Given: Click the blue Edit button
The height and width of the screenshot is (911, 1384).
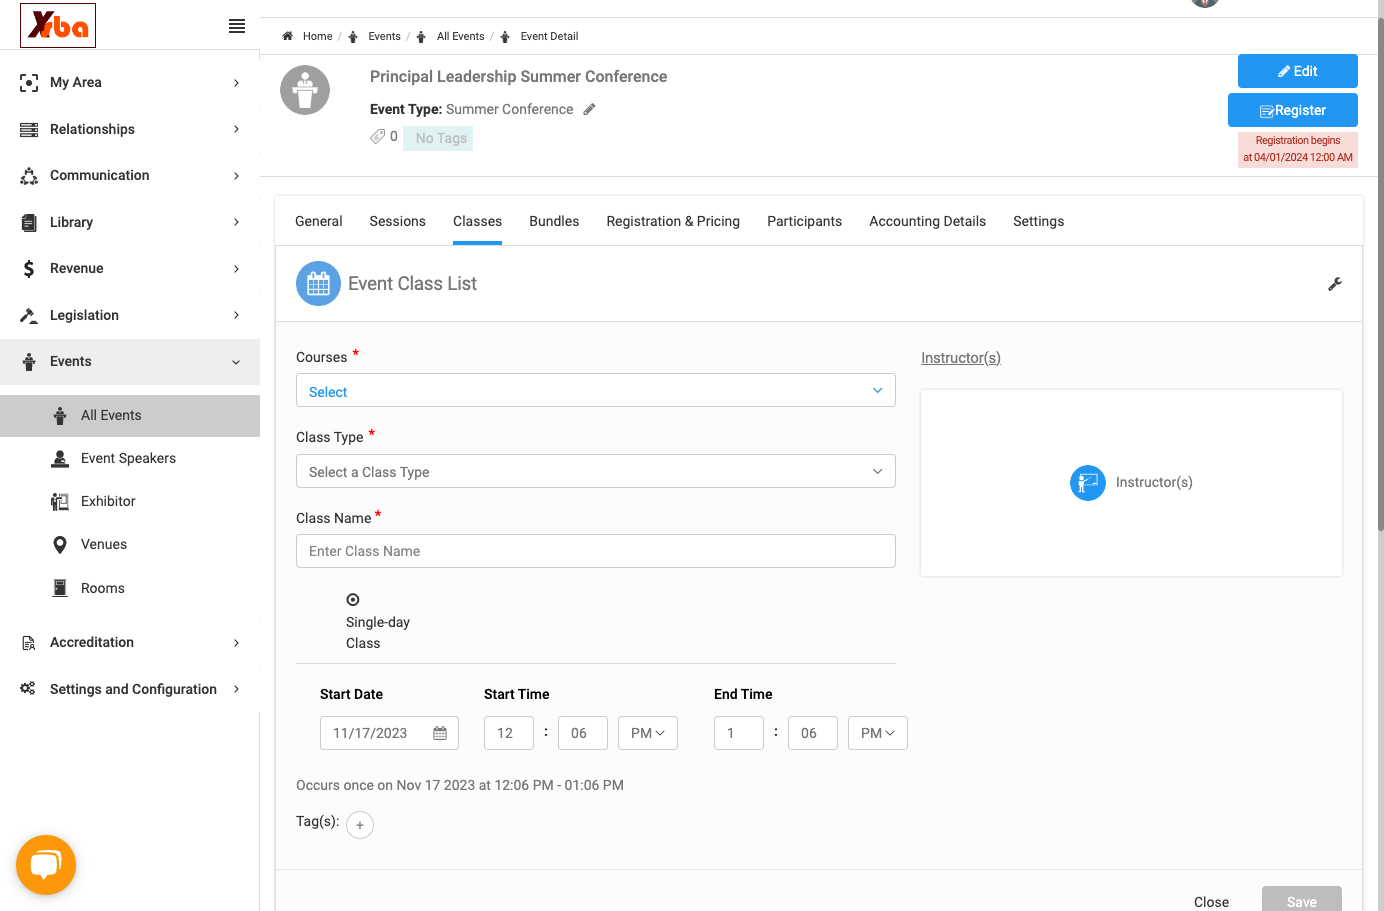Looking at the screenshot, I should tap(1298, 71).
